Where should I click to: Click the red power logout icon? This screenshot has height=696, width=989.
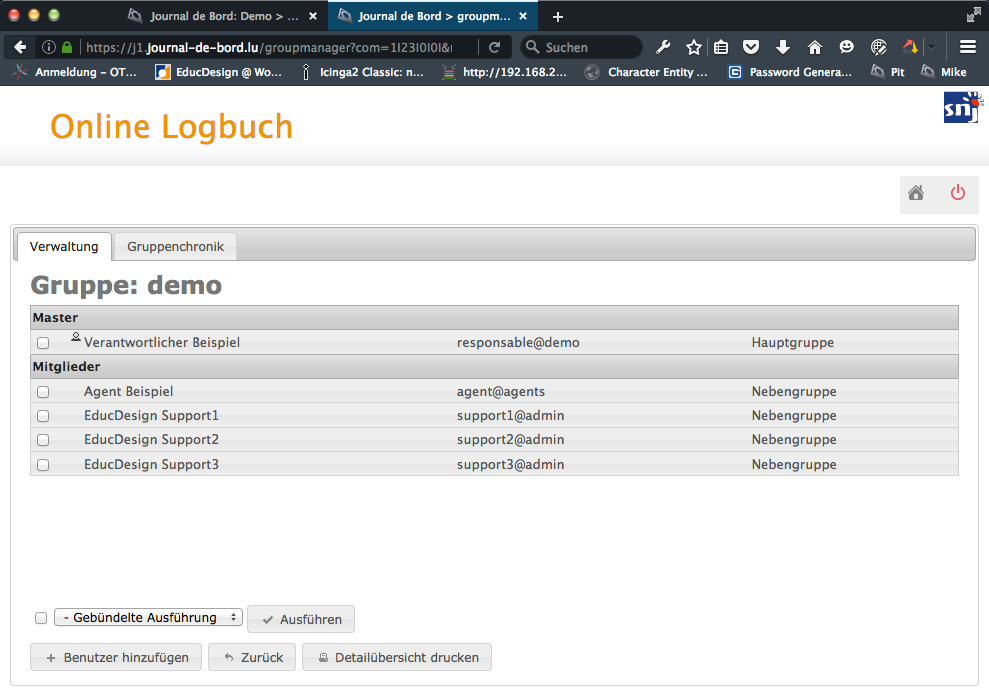click(x=958, y=193)
